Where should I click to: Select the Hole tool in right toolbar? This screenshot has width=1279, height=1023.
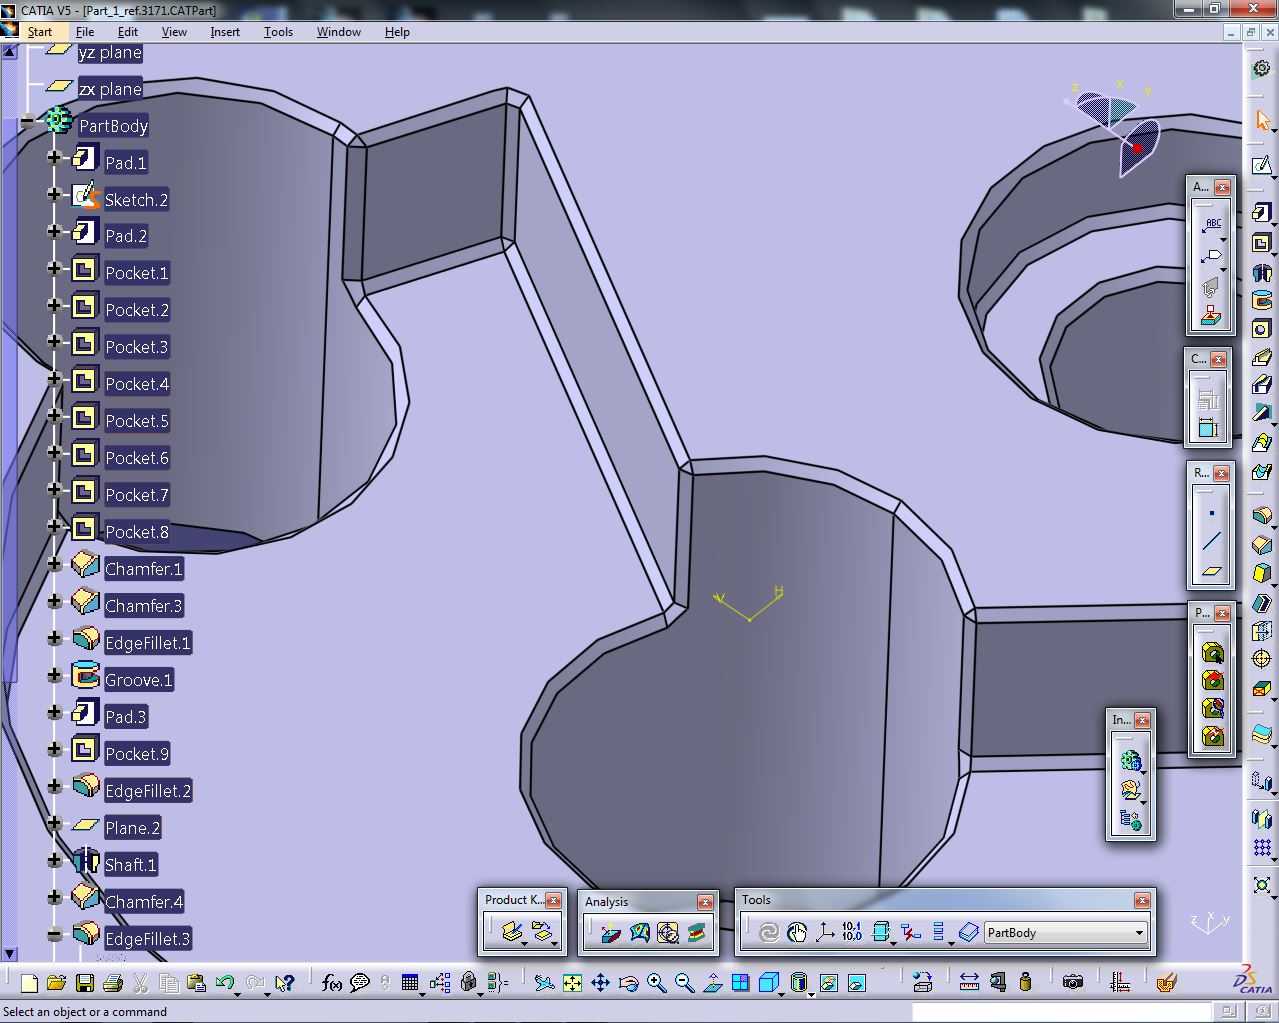point(1262,329)
